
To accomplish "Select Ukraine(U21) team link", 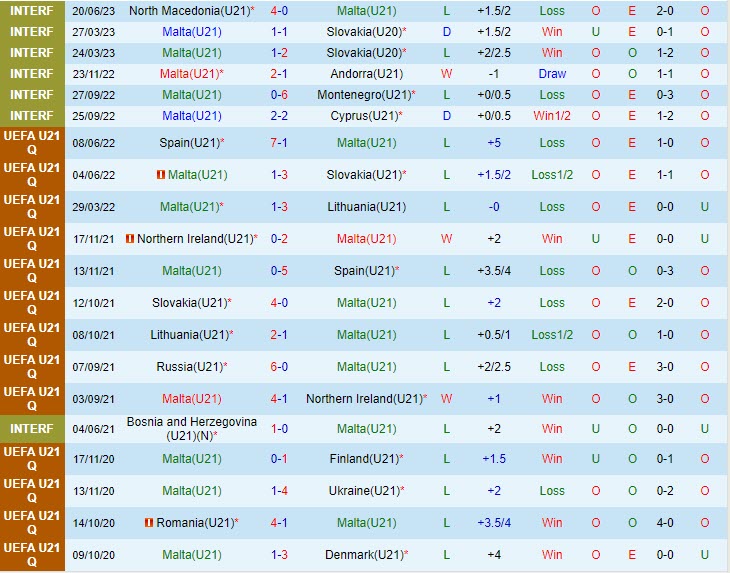I will click(363, 491).
